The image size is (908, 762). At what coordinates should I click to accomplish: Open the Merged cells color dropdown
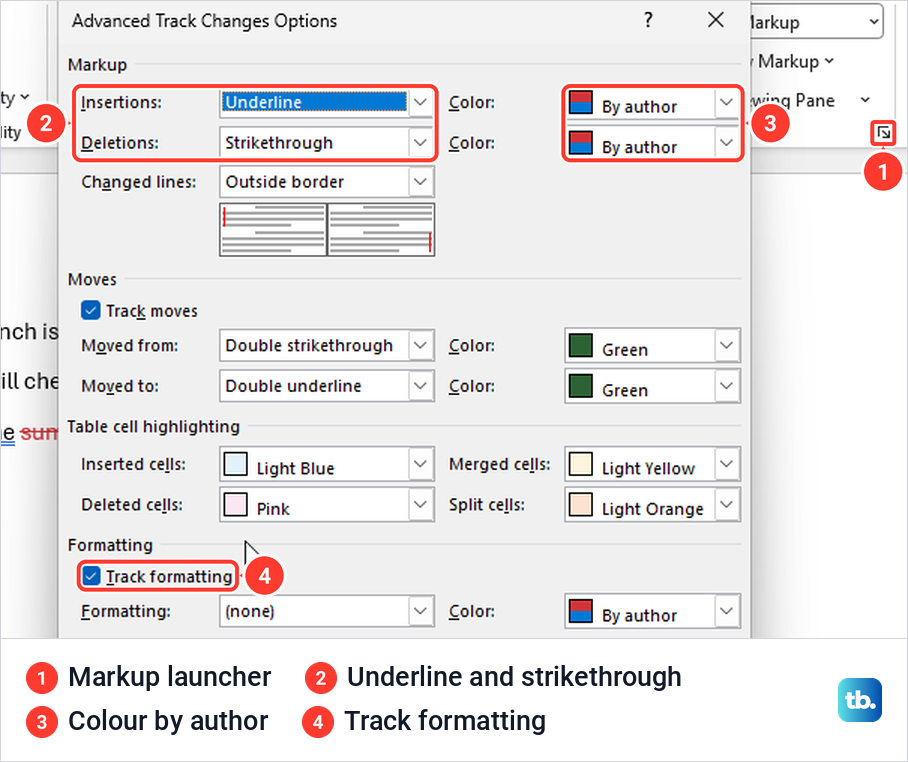pyautogui.click(x=727, y=464)
